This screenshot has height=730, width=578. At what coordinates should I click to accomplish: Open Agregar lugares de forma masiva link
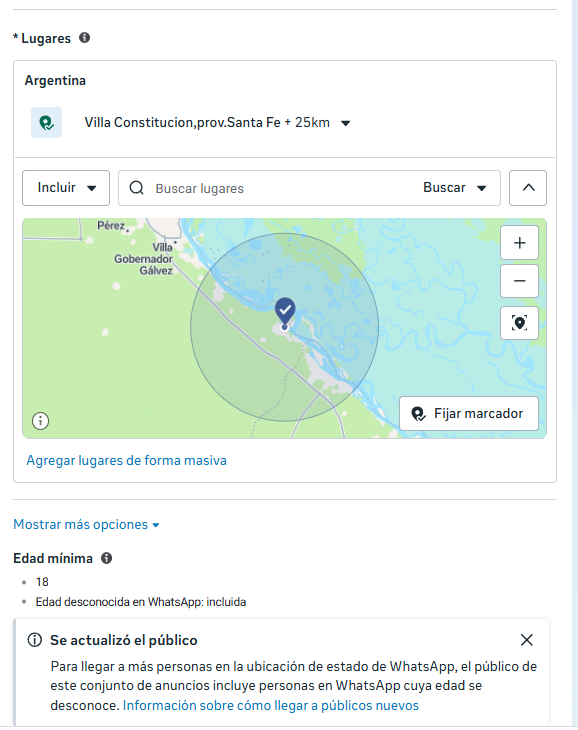[127, 460]
